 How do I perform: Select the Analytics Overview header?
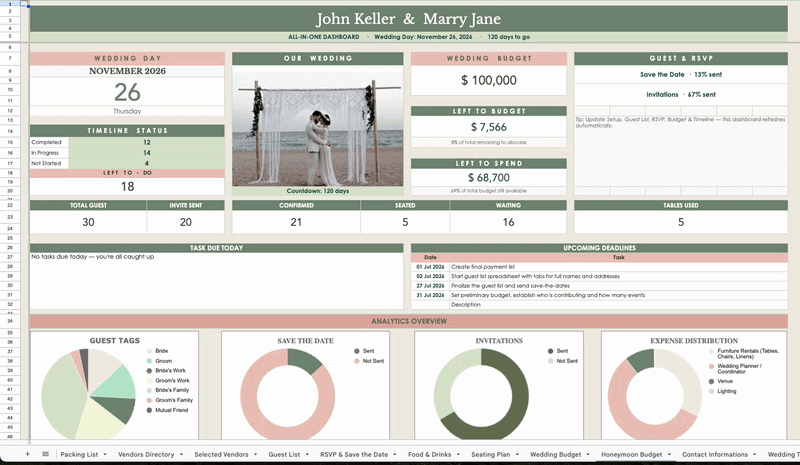(x=409, y=321)
